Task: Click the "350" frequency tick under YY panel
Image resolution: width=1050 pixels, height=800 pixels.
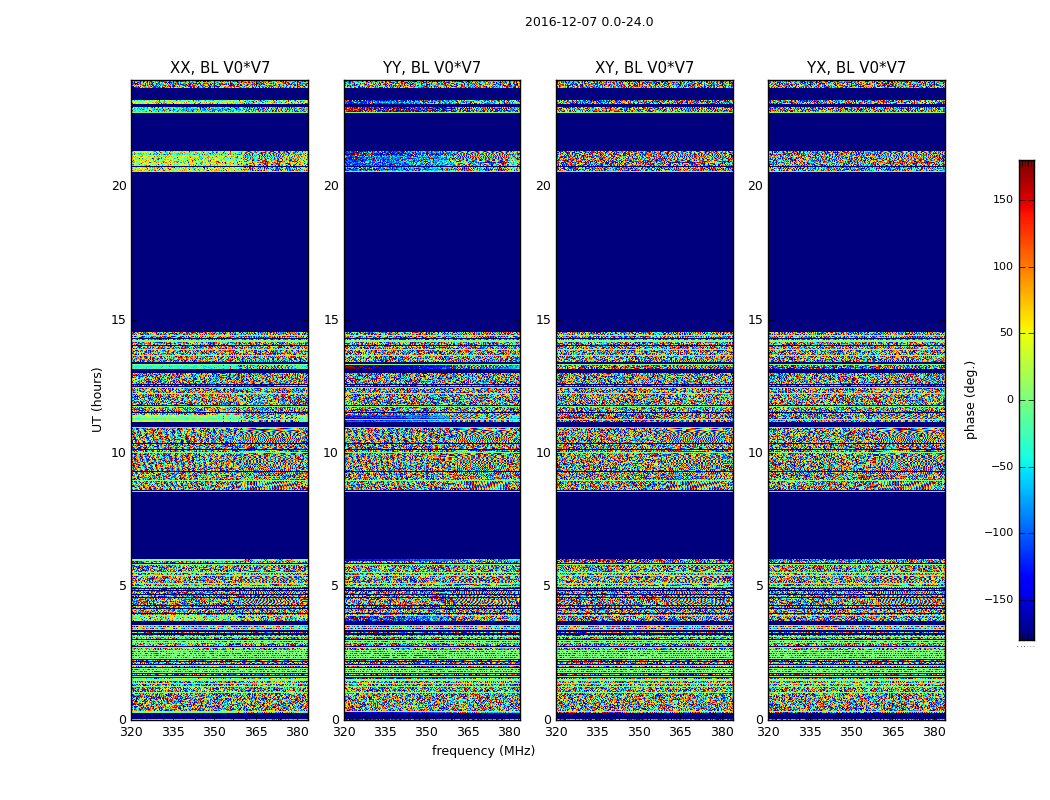Action: 427,732
